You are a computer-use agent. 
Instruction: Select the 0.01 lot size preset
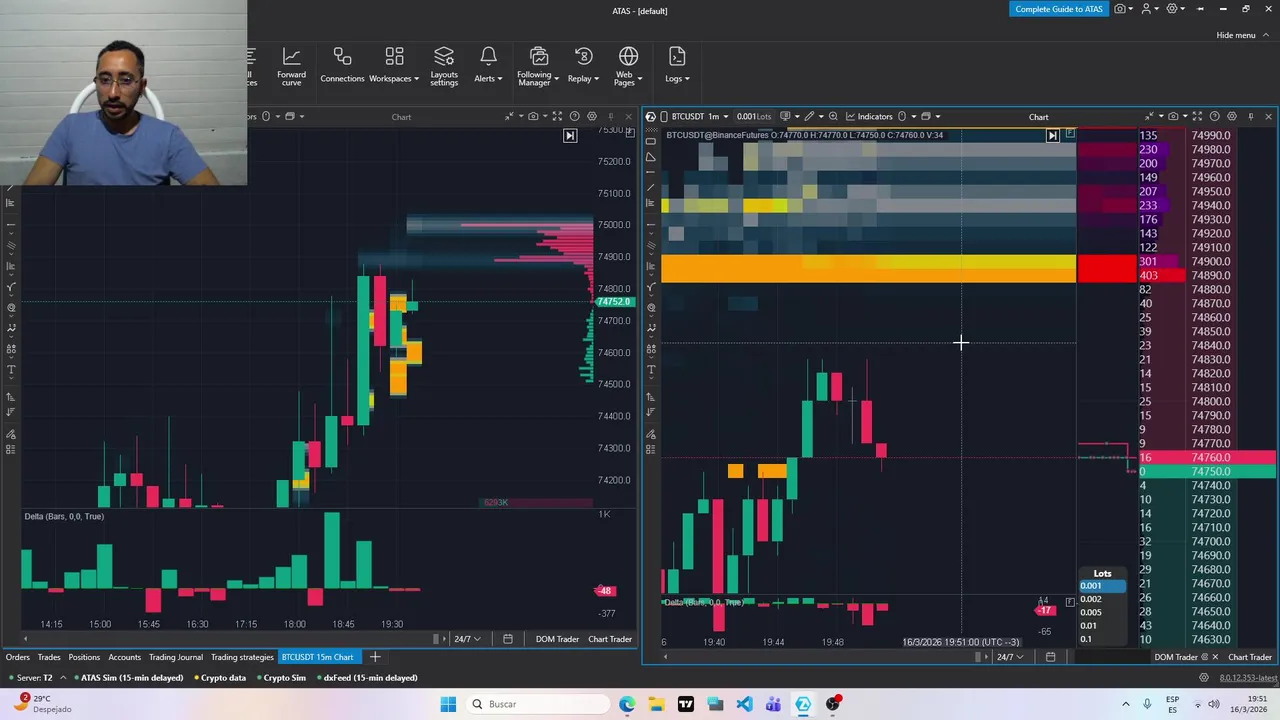pyautogui.click(x=1102, y=626)
